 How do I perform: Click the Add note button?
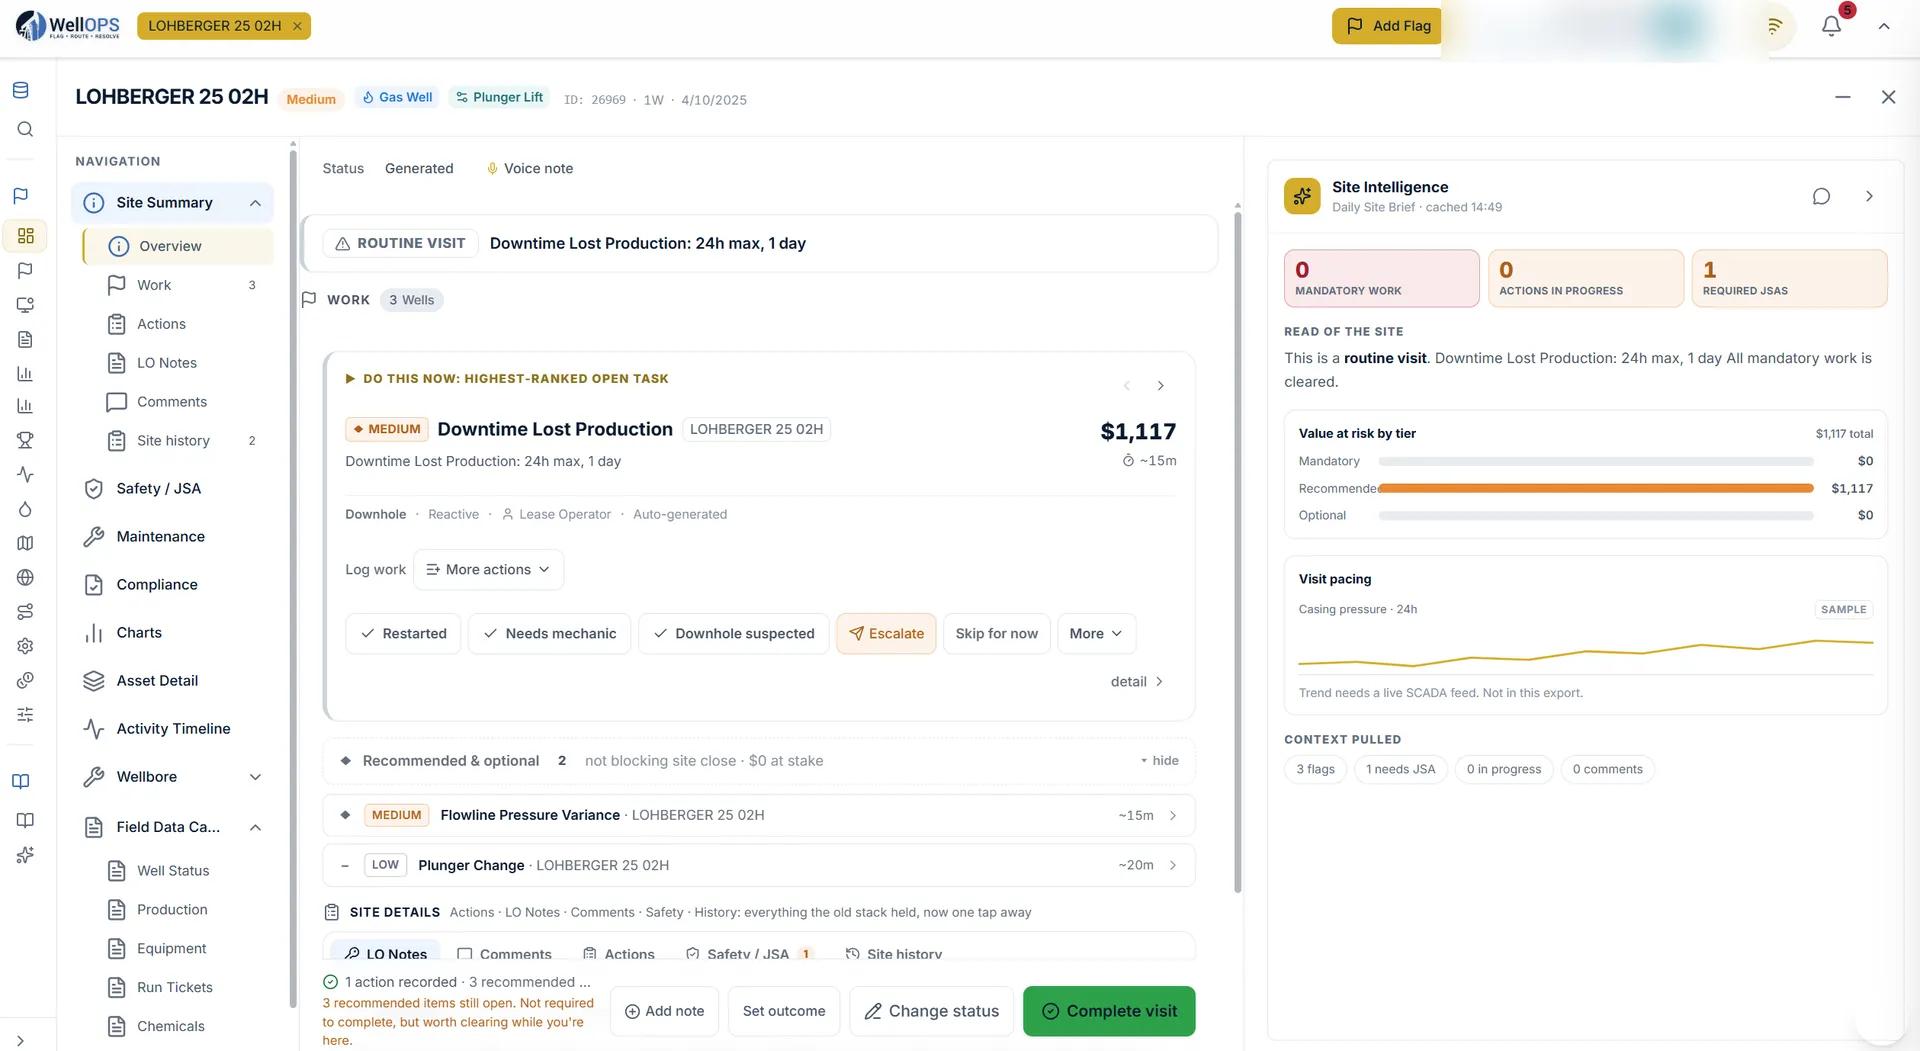click(x=664, y=1011)
